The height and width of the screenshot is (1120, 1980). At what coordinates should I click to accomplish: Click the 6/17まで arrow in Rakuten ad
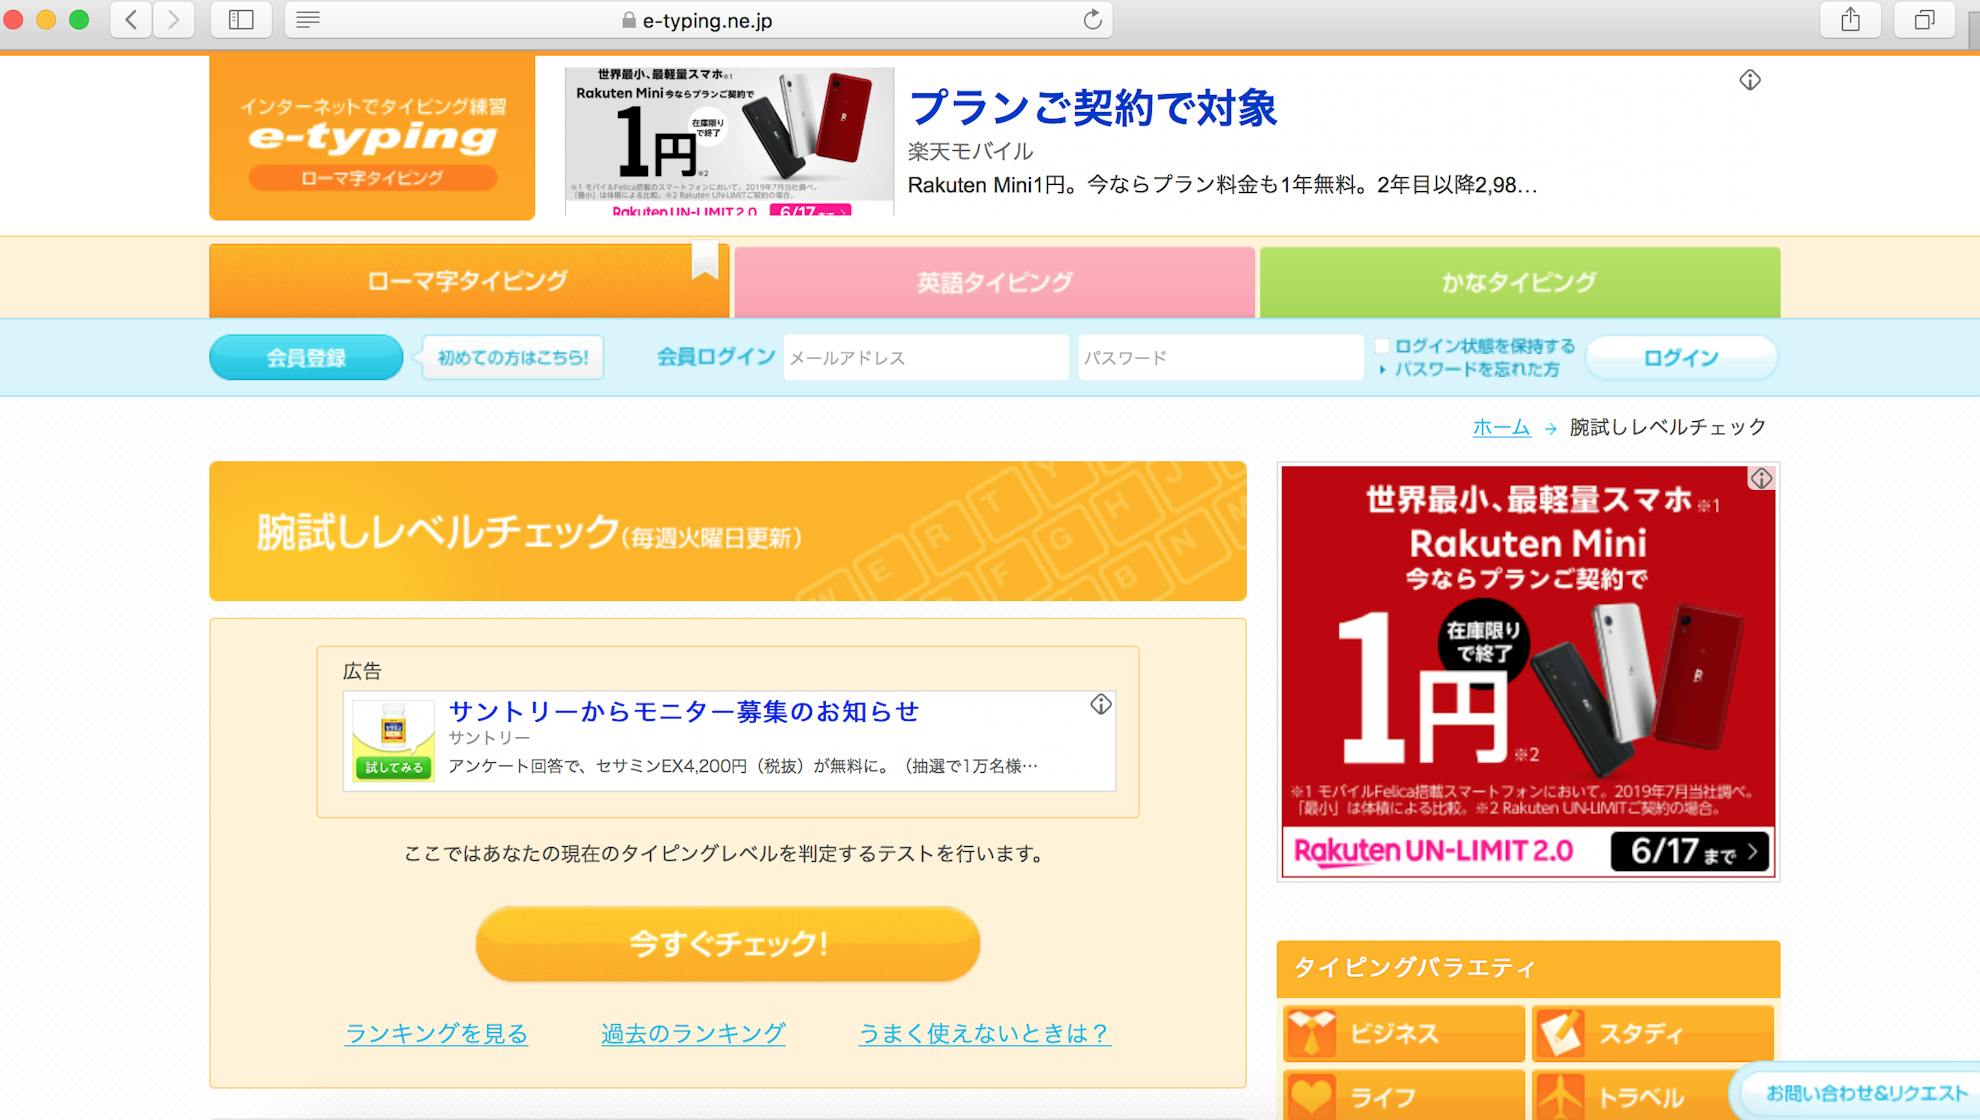click(1690, 852)
